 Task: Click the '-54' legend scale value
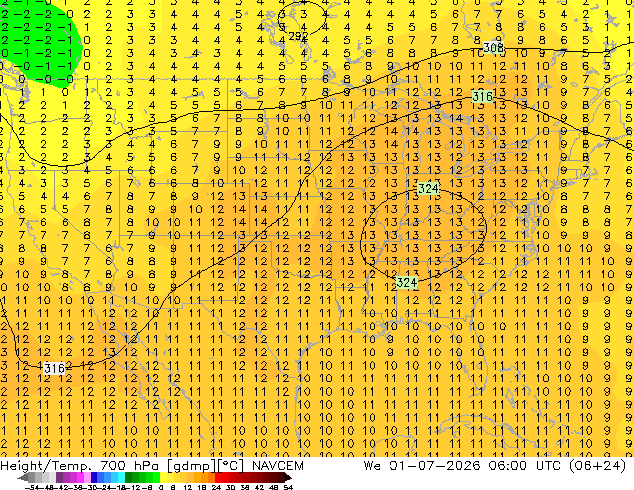31,487
